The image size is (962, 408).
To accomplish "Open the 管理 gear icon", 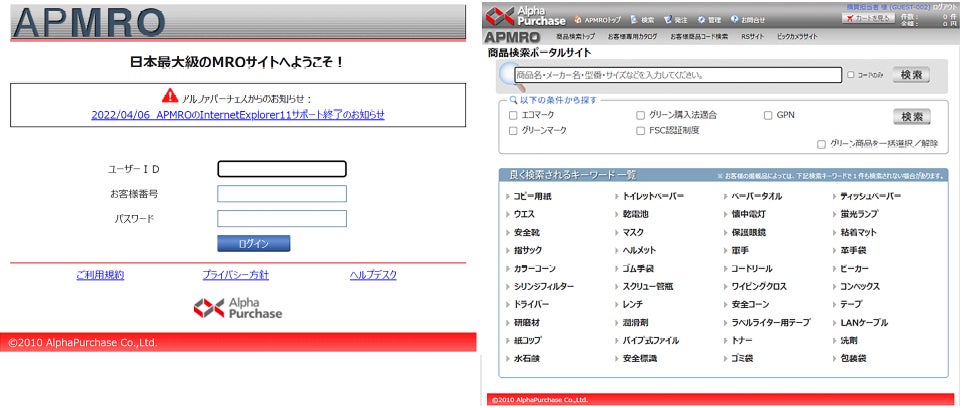I will point(701,20).
